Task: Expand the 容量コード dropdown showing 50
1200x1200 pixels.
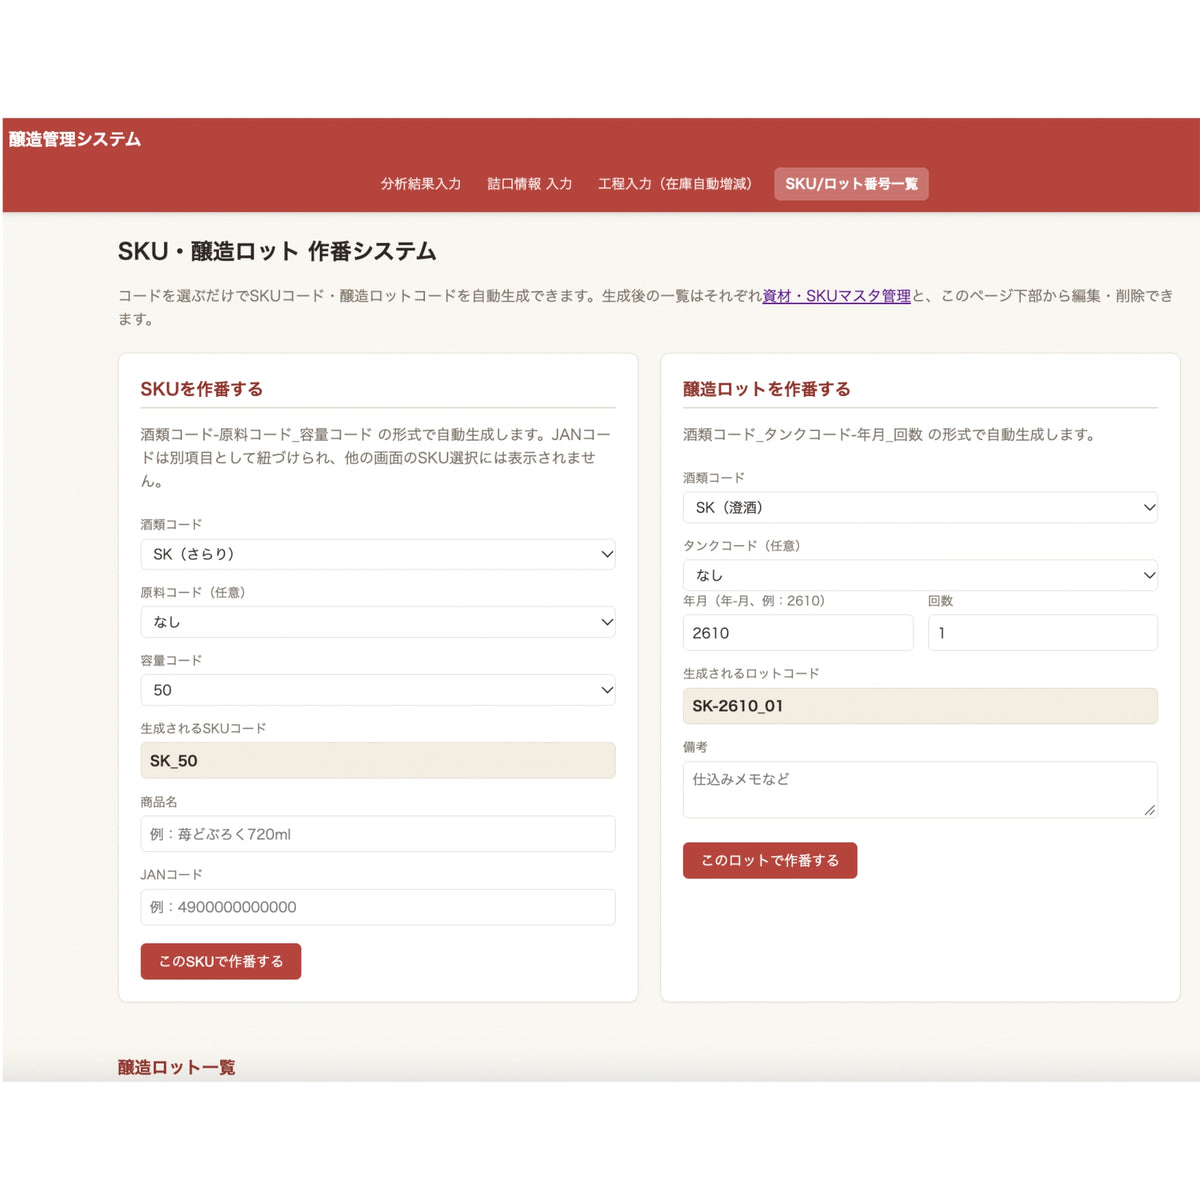Action: pos(378,690)
